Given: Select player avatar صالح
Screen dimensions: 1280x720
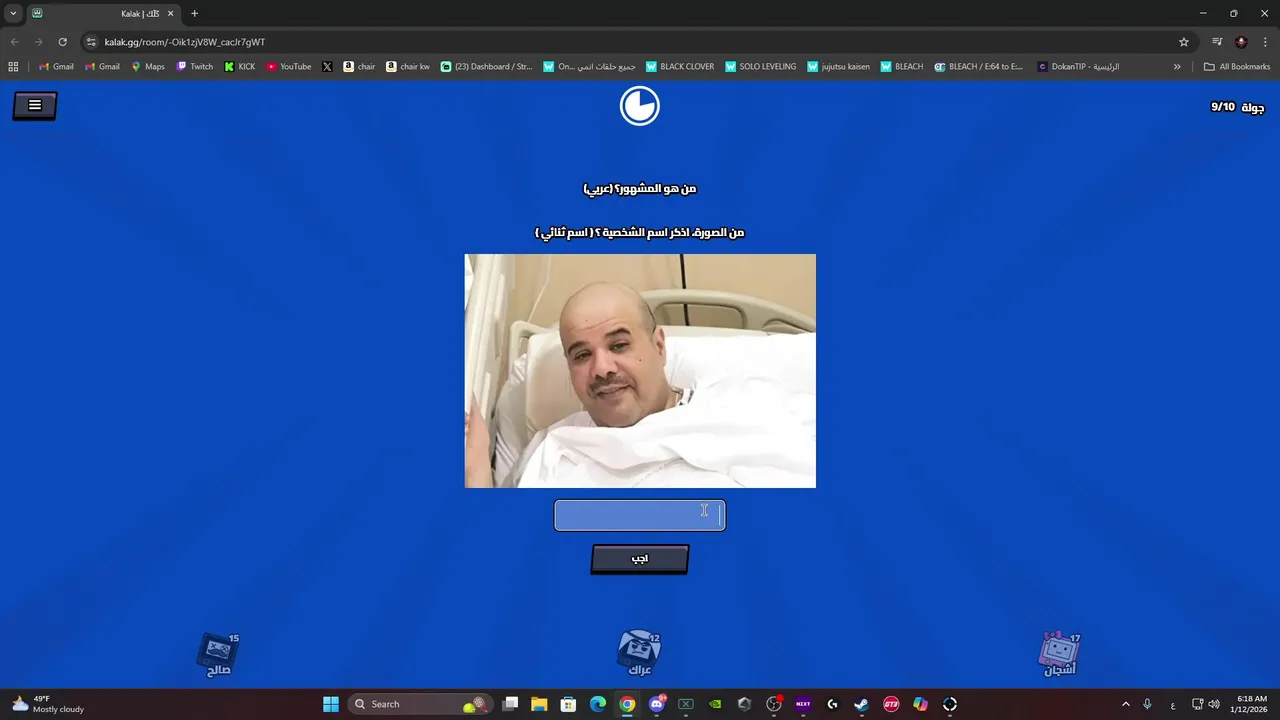Looking at the screenshot, I should pyautogui.click(x=219, y=655).
